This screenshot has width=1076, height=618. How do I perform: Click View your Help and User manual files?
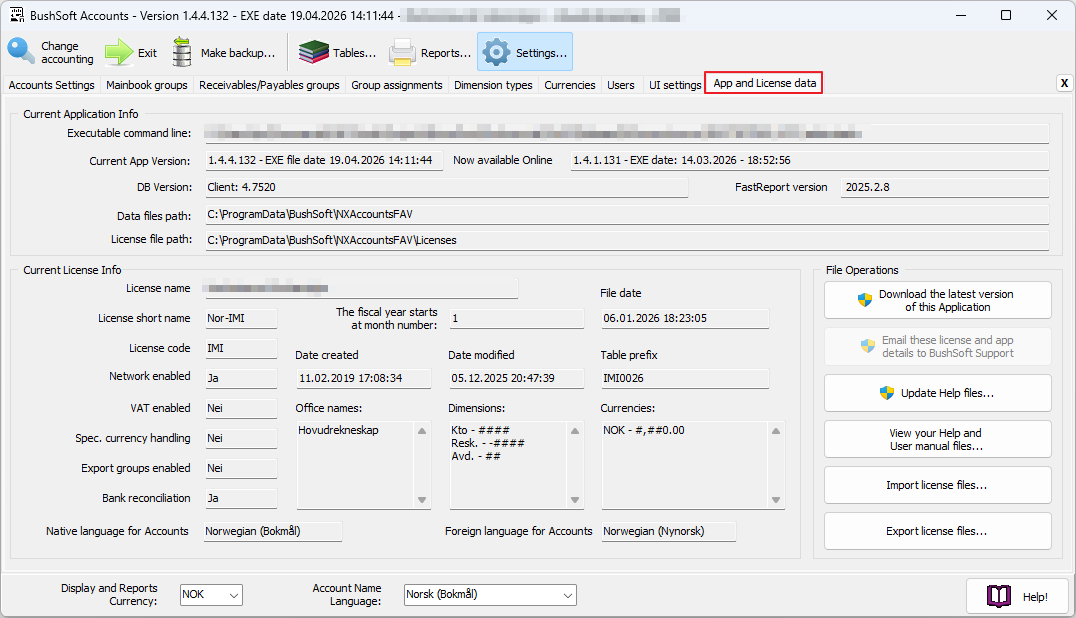(937, 439)
